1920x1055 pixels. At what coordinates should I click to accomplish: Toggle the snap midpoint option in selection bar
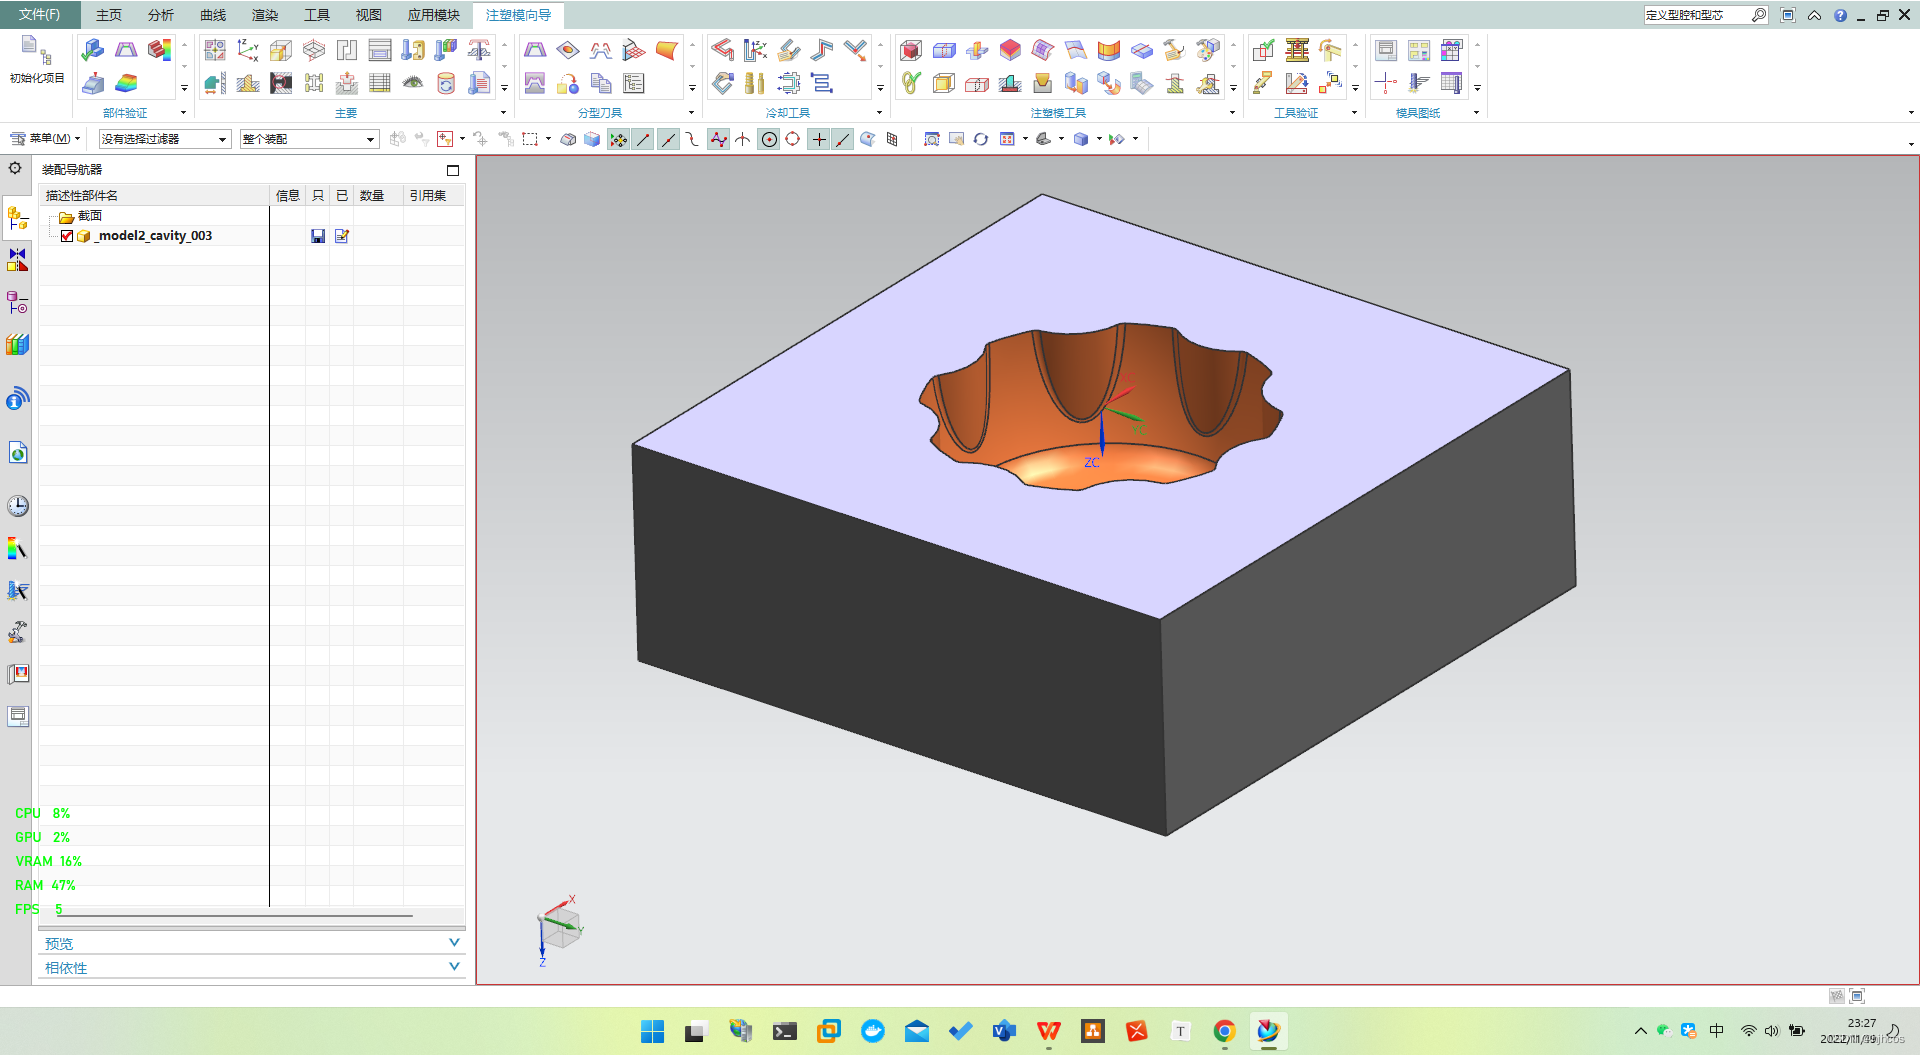[668, 139]
